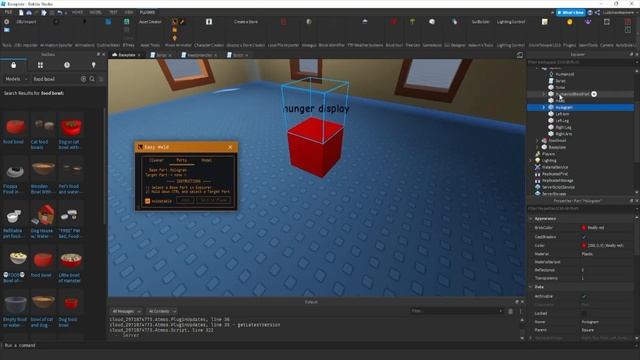Open the Tree Gen plugin icon

412,22
